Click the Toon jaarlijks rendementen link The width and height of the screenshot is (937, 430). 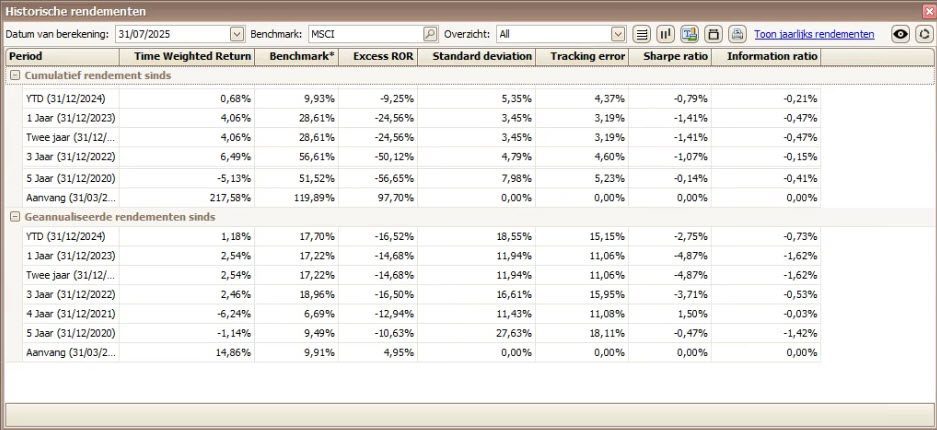[814, 34]
